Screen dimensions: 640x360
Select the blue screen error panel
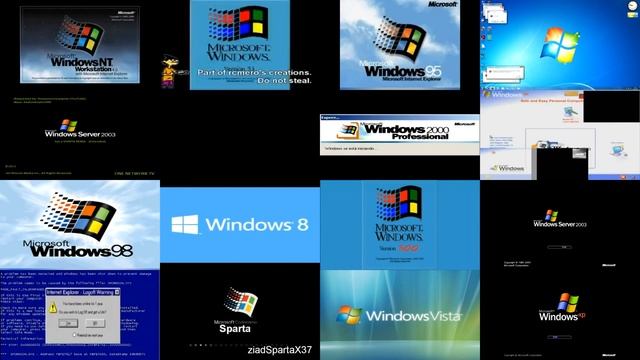tap(80, 315)
